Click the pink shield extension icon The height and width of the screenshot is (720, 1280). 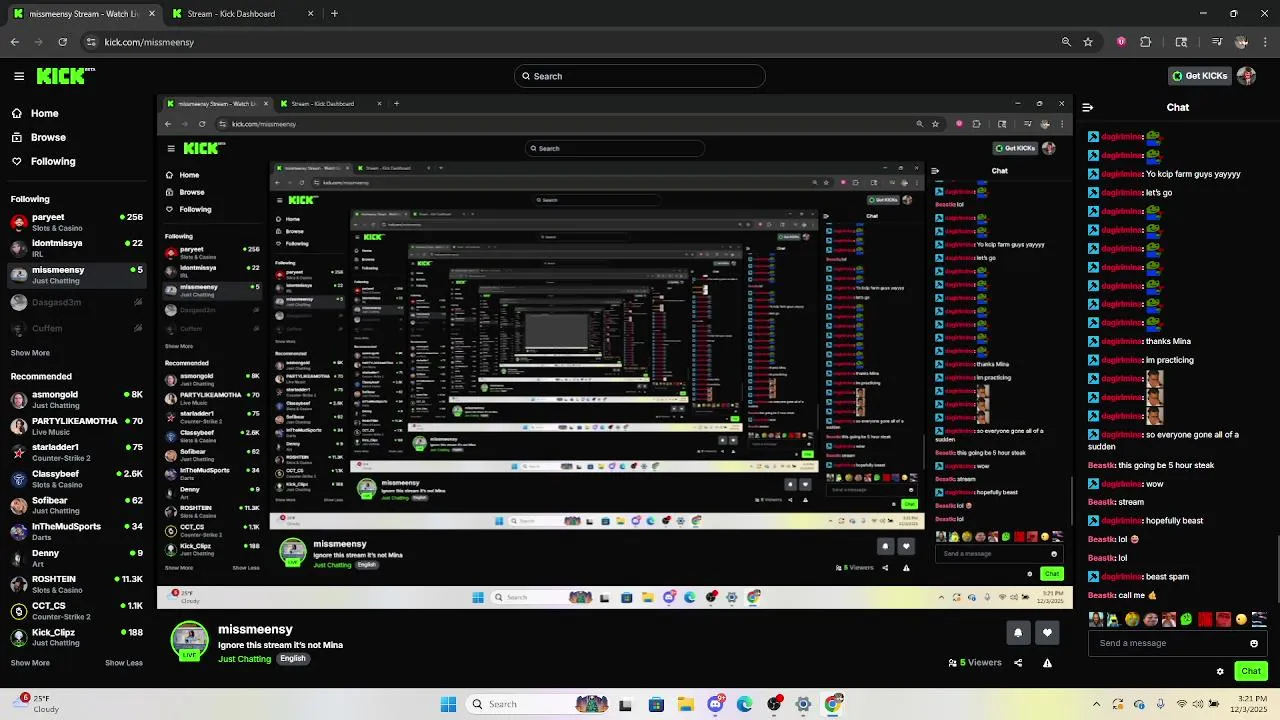[1121, 42]
